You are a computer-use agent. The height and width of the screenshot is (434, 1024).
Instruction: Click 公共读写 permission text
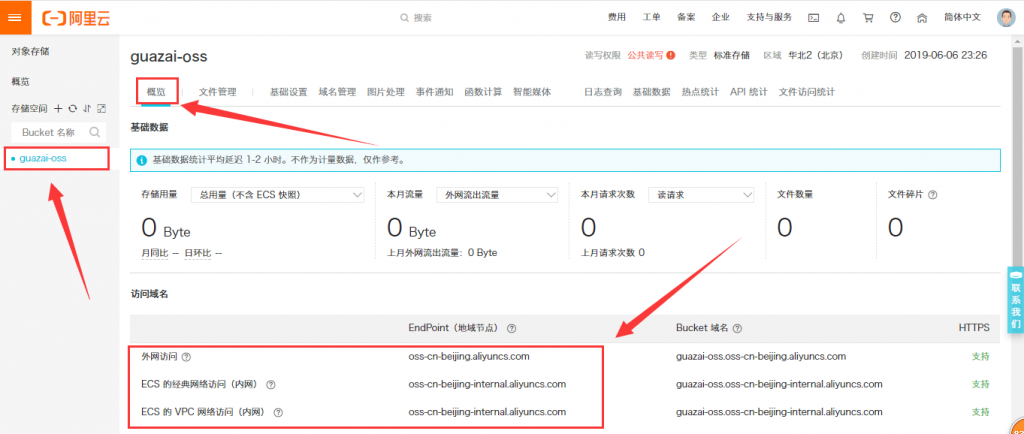click(x=645, y=55)
